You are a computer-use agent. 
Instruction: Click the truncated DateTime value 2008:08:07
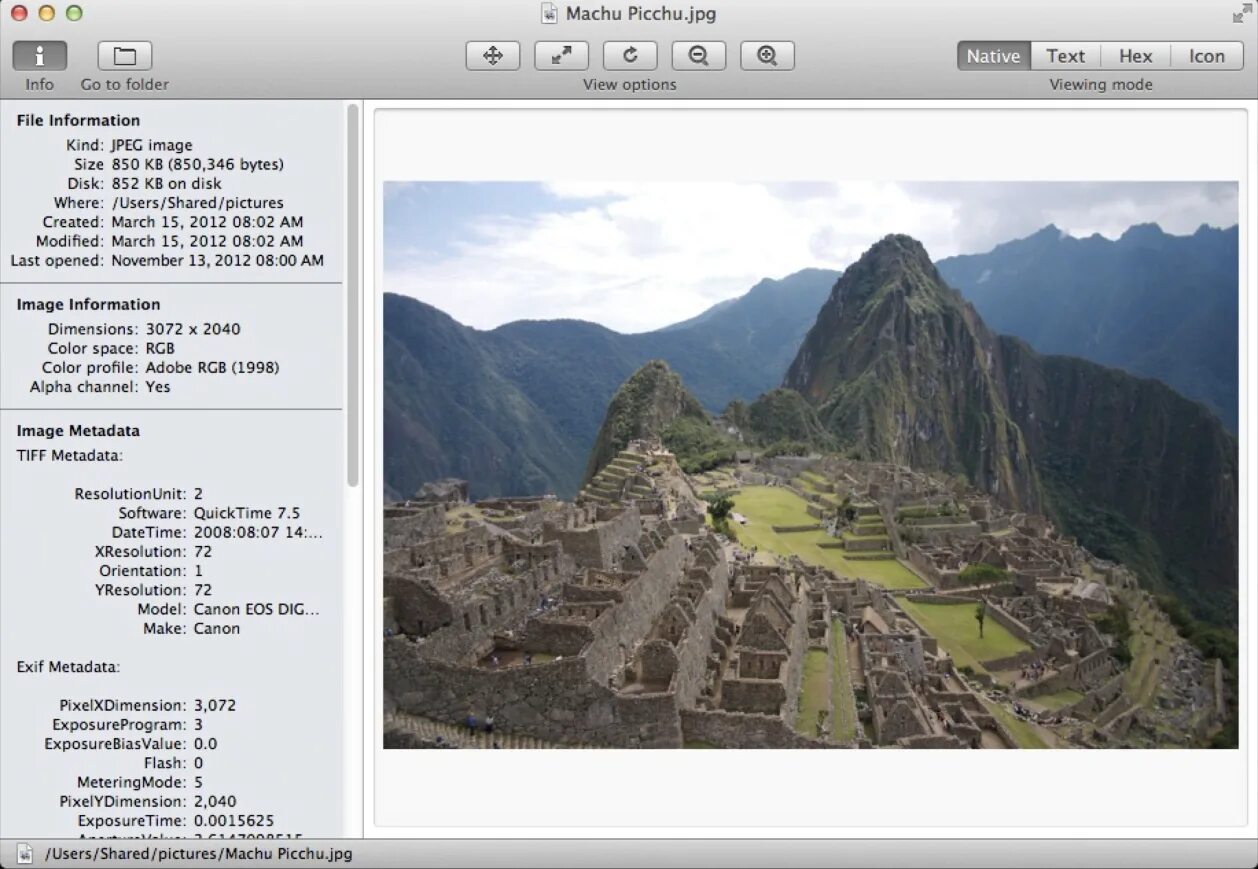(258, 533)
